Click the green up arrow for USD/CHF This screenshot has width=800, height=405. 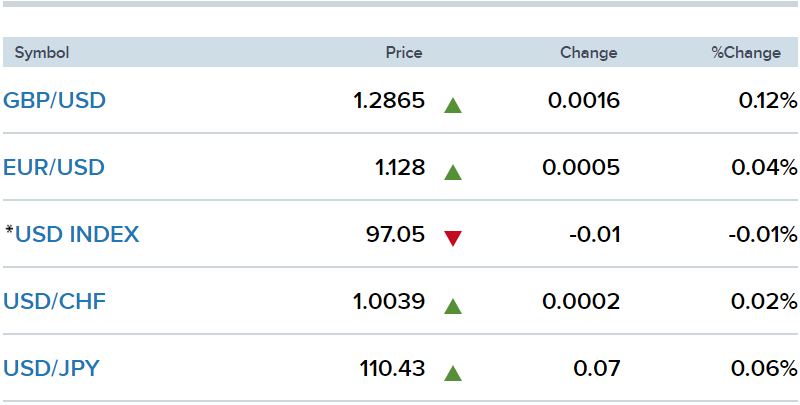click(453, 307)
